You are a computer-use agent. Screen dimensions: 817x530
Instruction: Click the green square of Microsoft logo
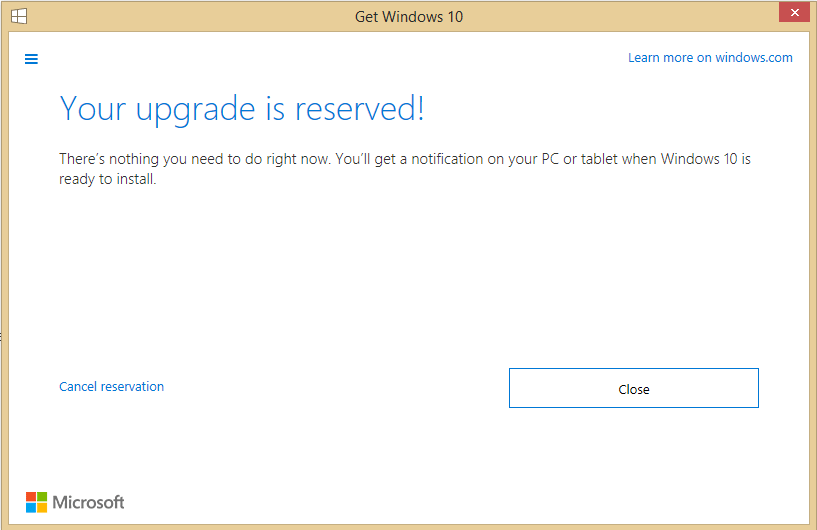click(42, 497)
